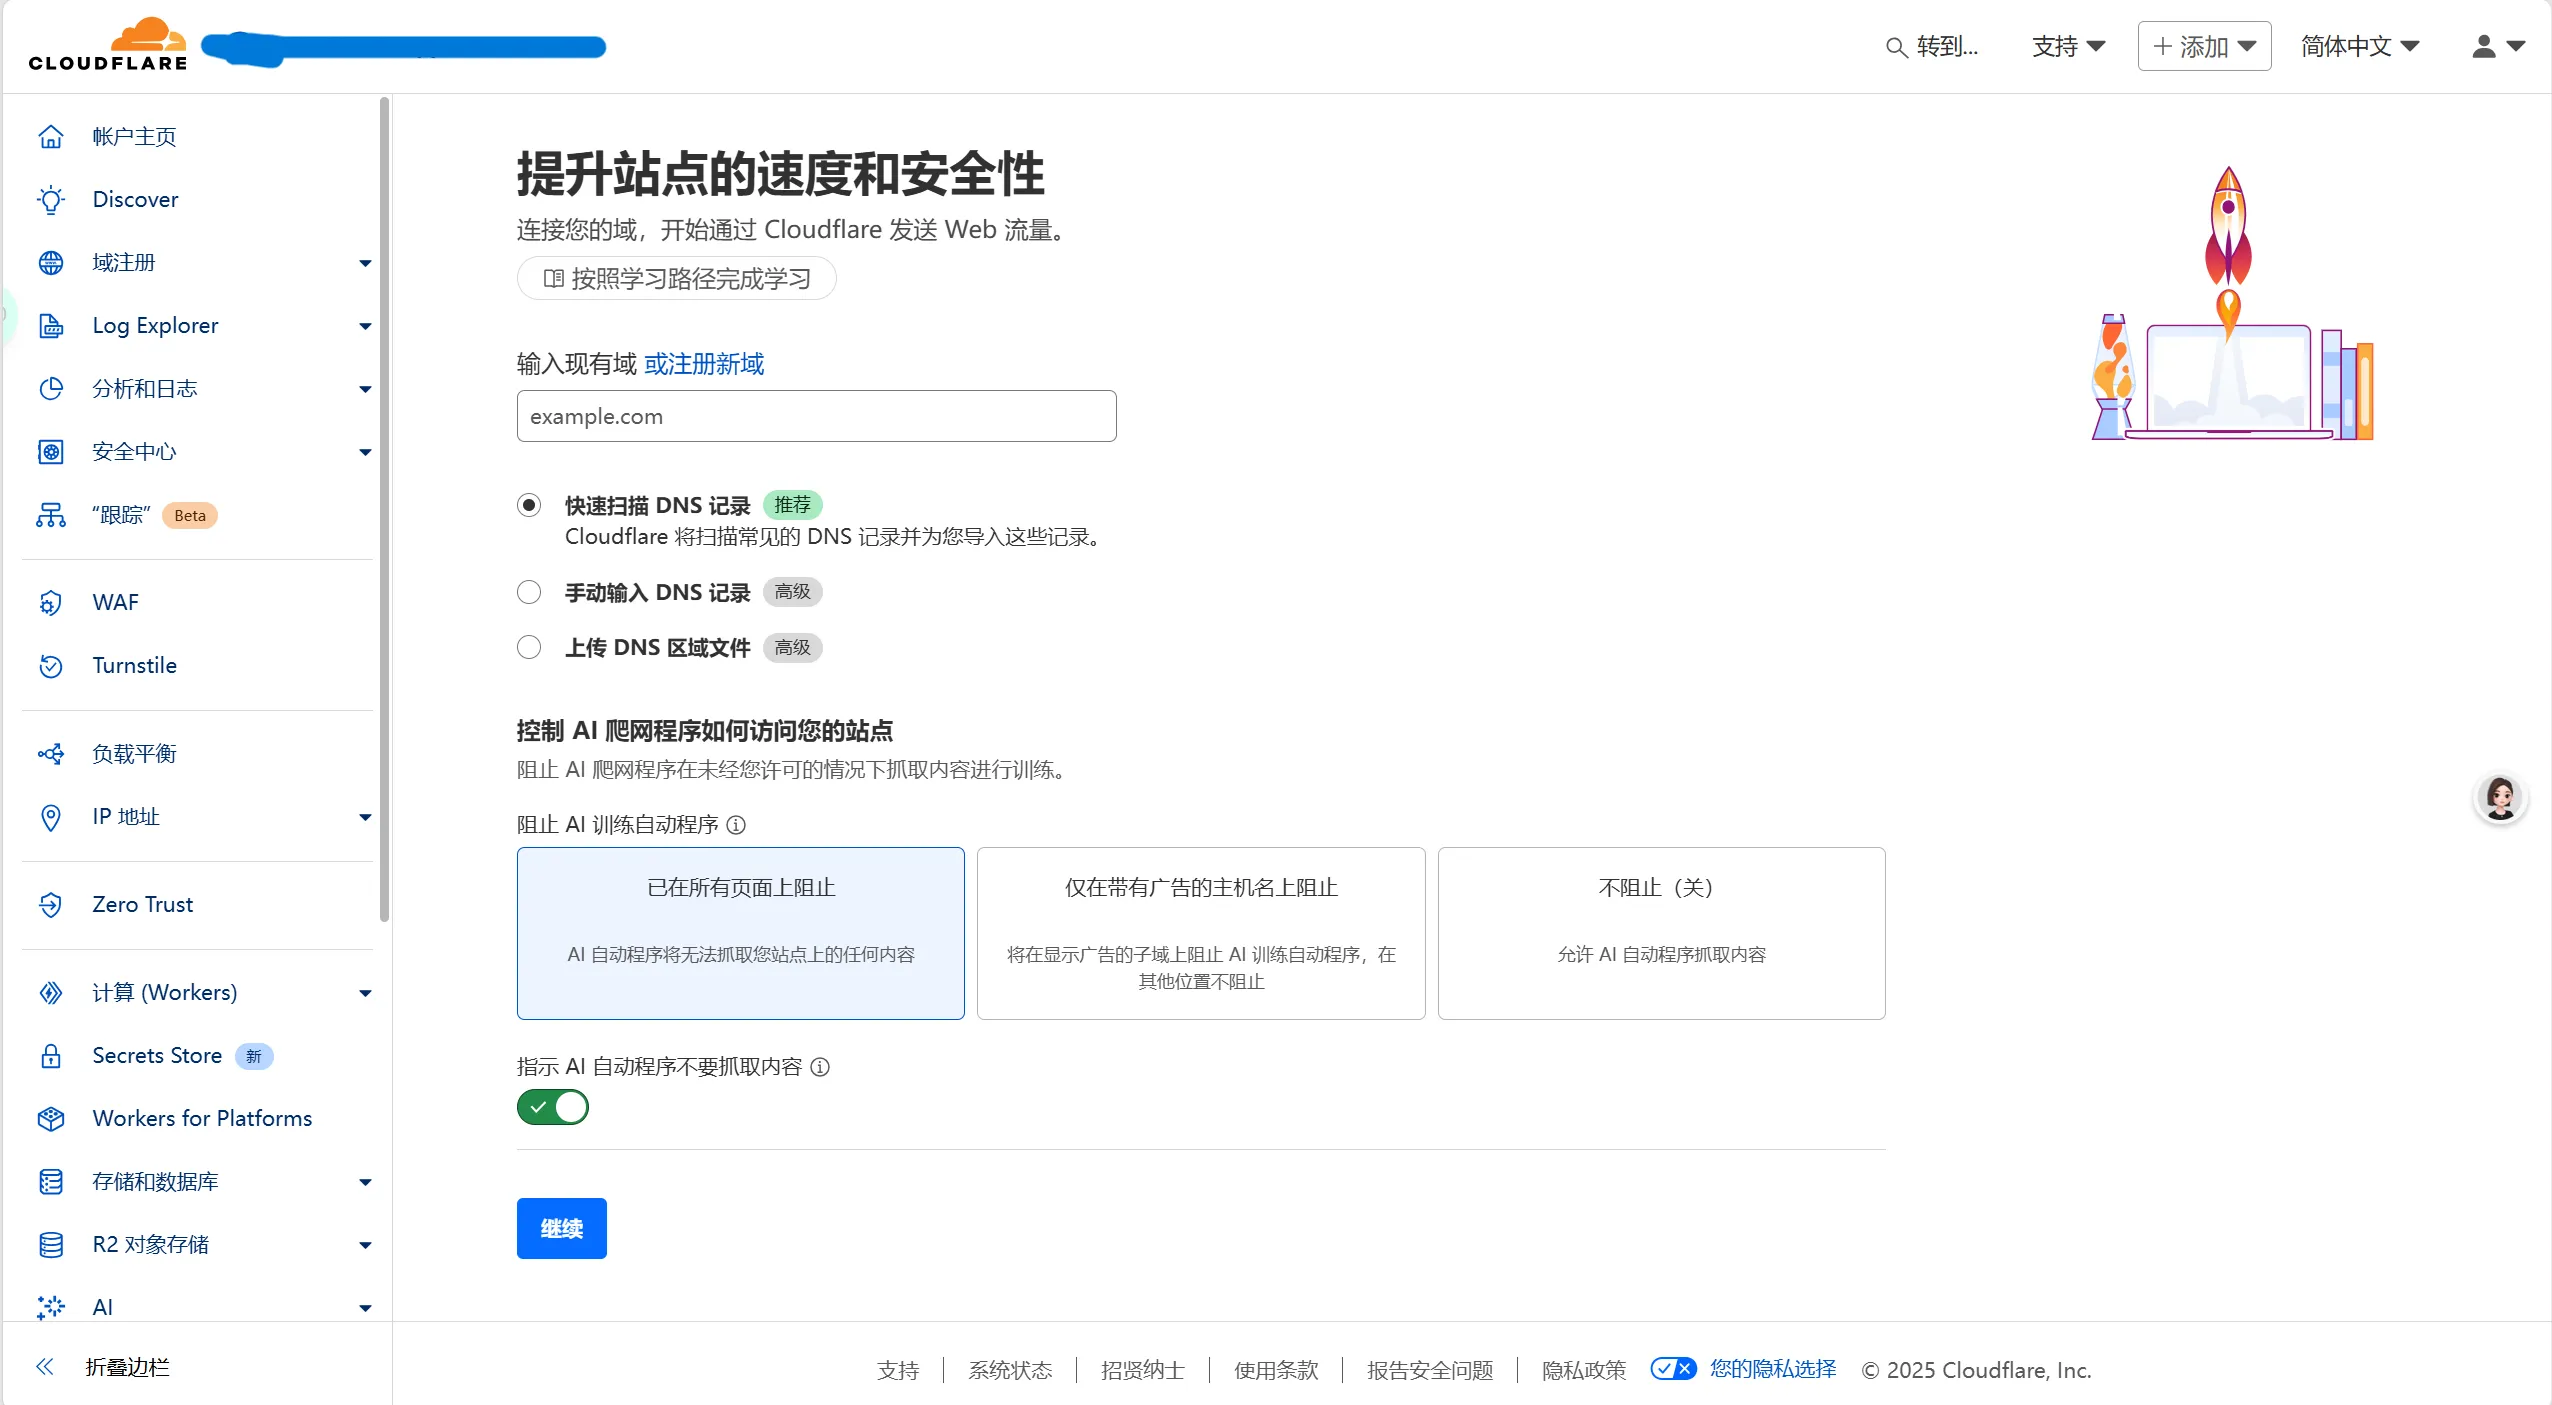Open the 系统状态 footer link
This screenshot has width=2552, height=1405.
pos(1010,1370)
